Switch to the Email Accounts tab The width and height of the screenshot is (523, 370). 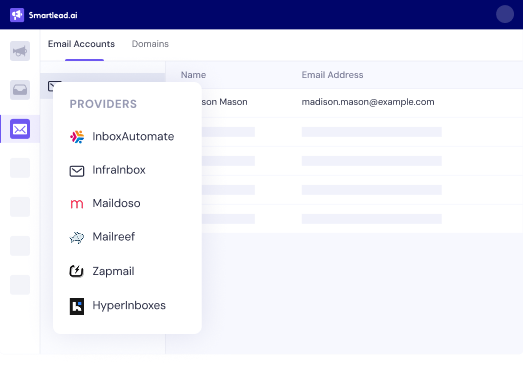[x=81, y=44]
